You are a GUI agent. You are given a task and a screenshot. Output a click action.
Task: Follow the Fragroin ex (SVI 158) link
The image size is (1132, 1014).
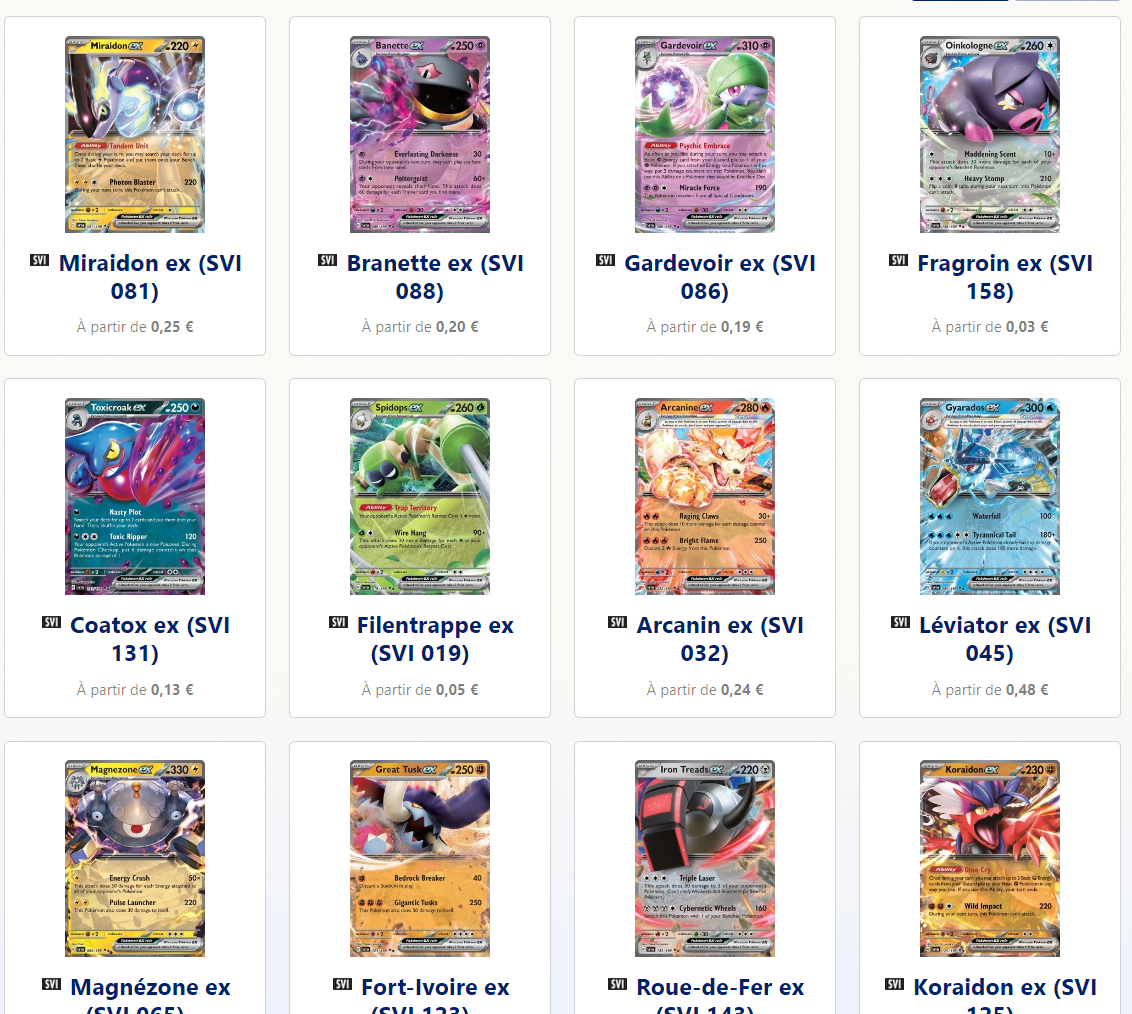tap(1005, 277)
